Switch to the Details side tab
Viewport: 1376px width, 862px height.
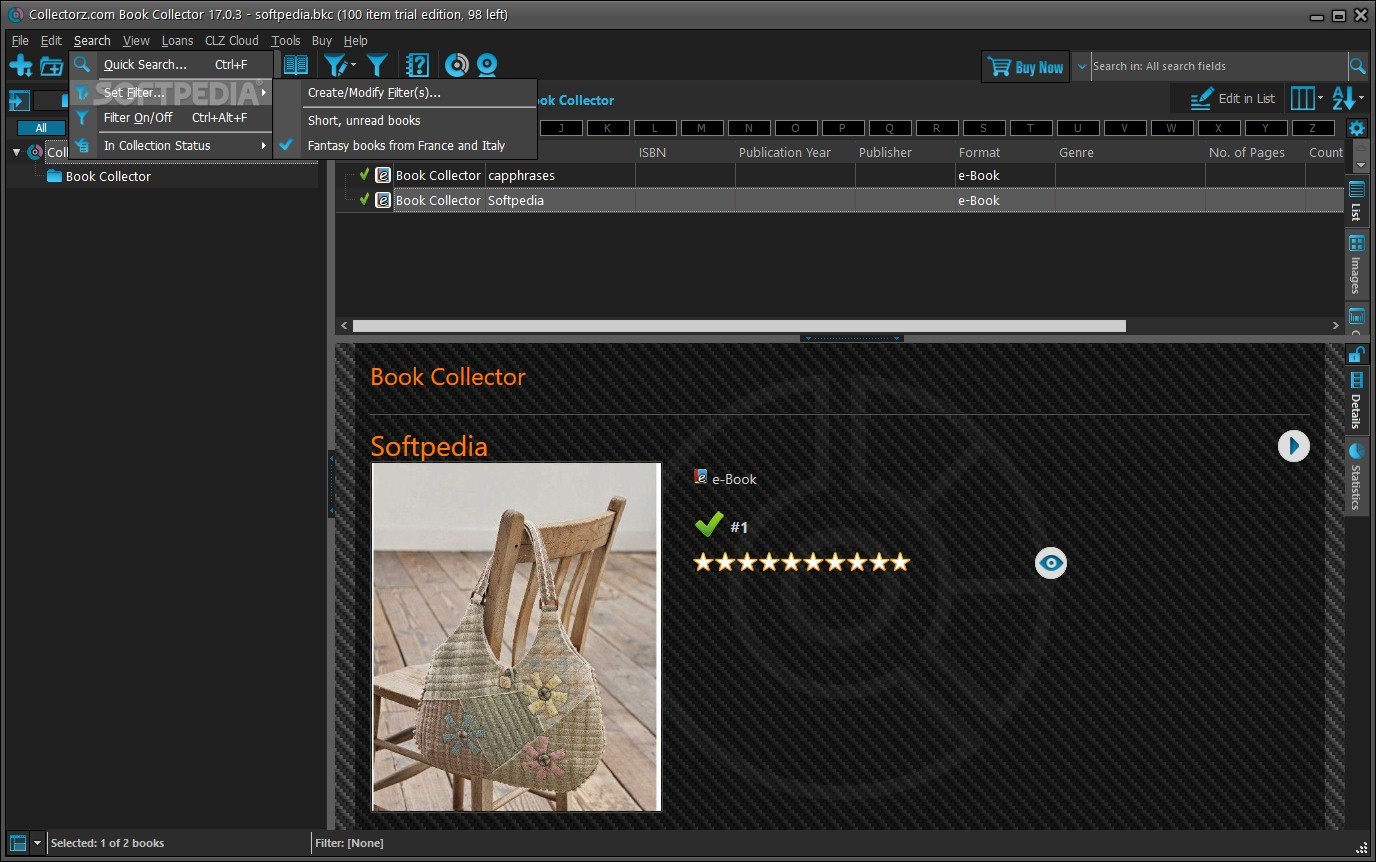pyautogui.click(x=1356, y=400)
